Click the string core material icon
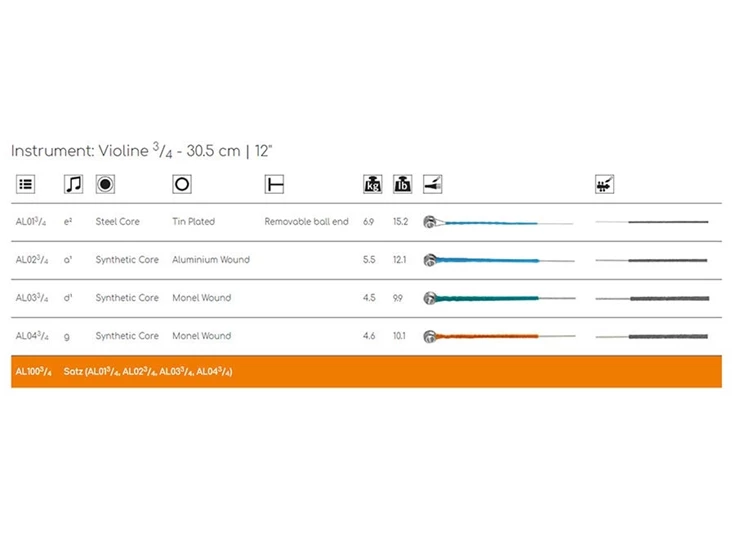 (x=105, y=184)
